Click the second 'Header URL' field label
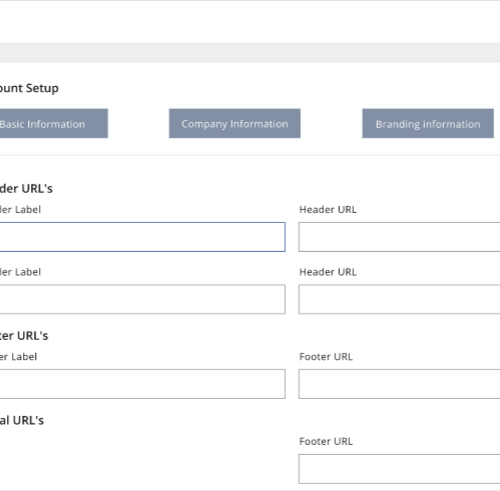The image size is (500, 491). pos(328,272)
